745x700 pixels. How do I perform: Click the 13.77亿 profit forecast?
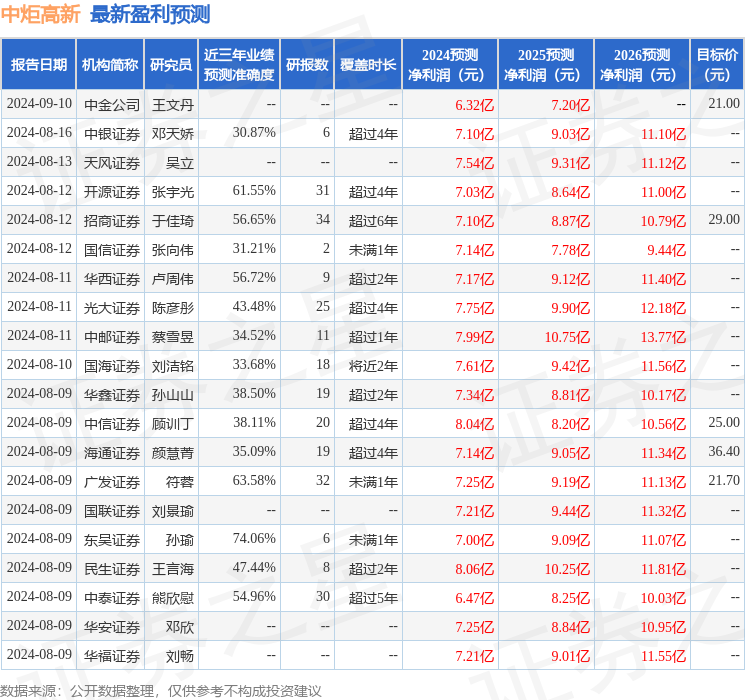coord(663,337)
